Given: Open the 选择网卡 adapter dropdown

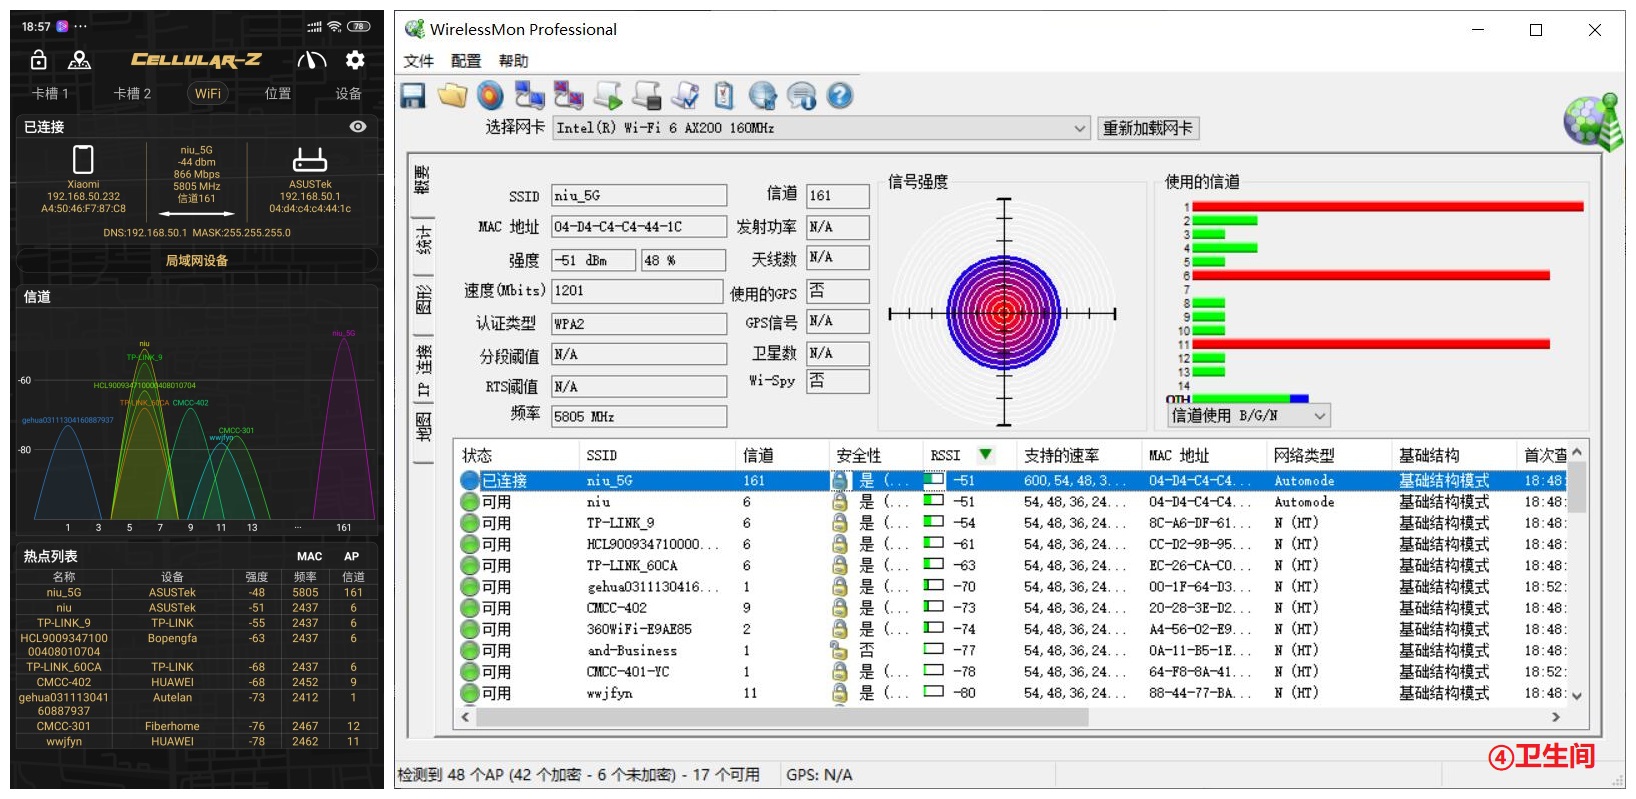Looking at the screenshot, I should pyautogui.click(x=1080, y=128).
